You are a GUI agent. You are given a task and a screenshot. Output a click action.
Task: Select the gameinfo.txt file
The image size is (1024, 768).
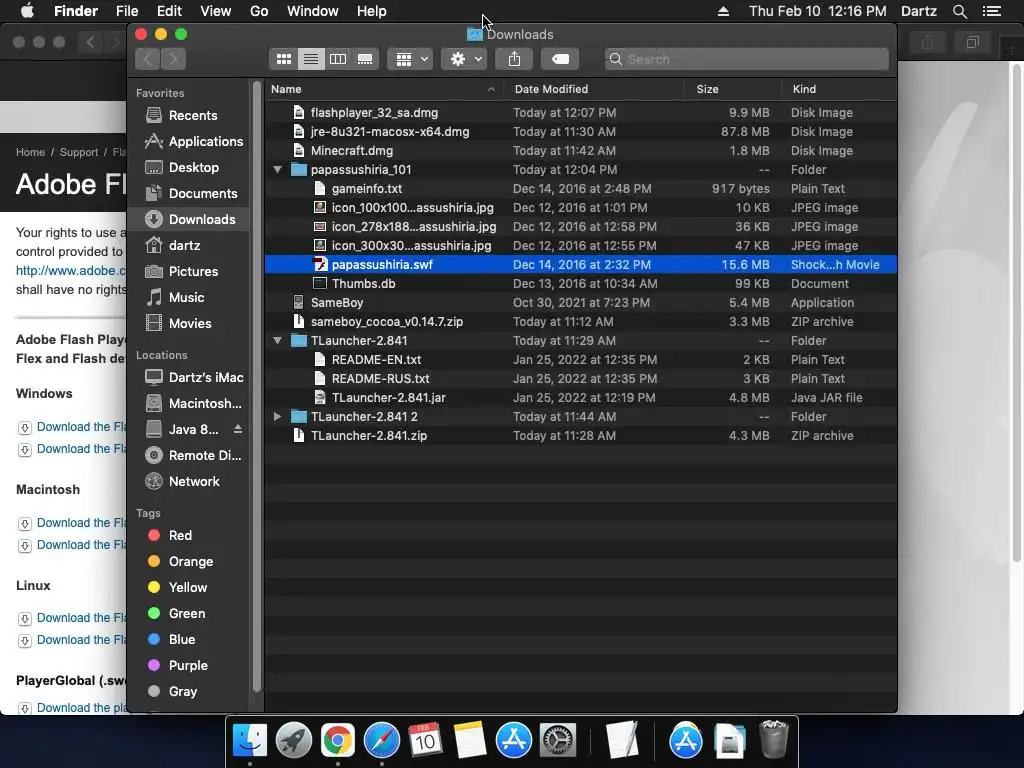(x=581, y=189)
